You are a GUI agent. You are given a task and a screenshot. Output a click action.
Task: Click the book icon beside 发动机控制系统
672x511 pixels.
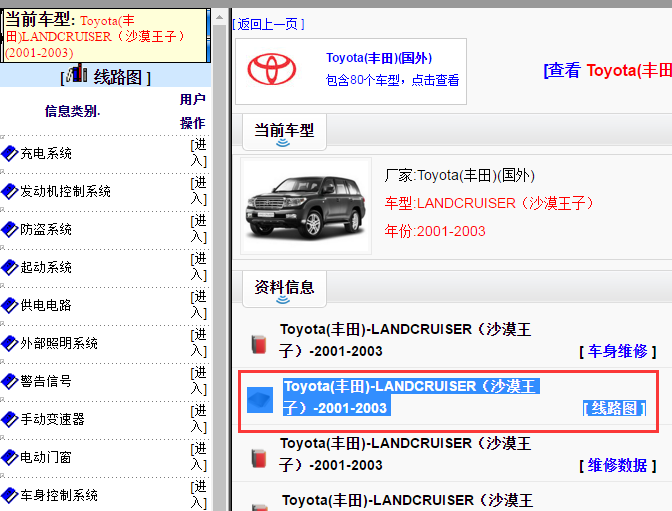9,191
